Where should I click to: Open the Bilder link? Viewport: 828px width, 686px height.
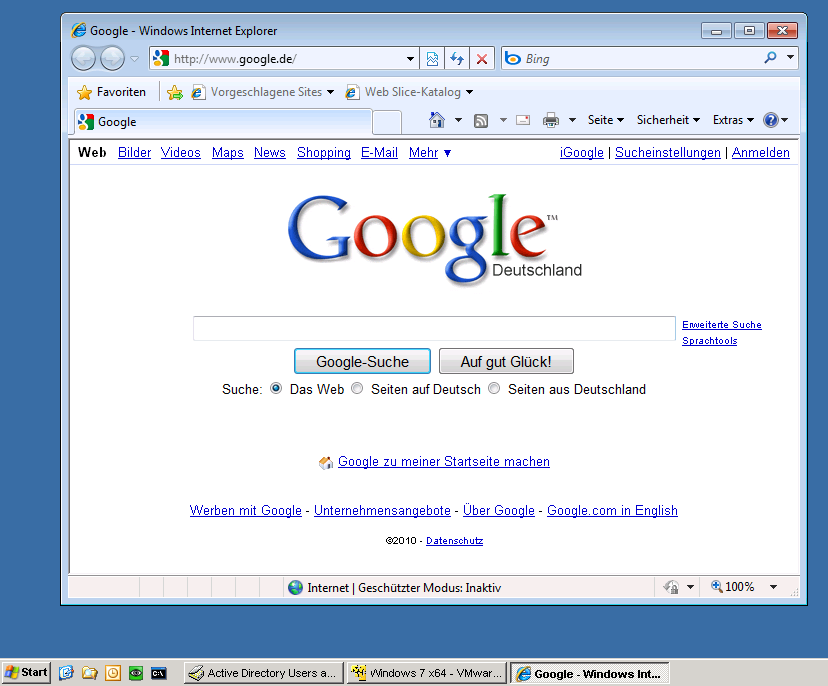point(134,153)
